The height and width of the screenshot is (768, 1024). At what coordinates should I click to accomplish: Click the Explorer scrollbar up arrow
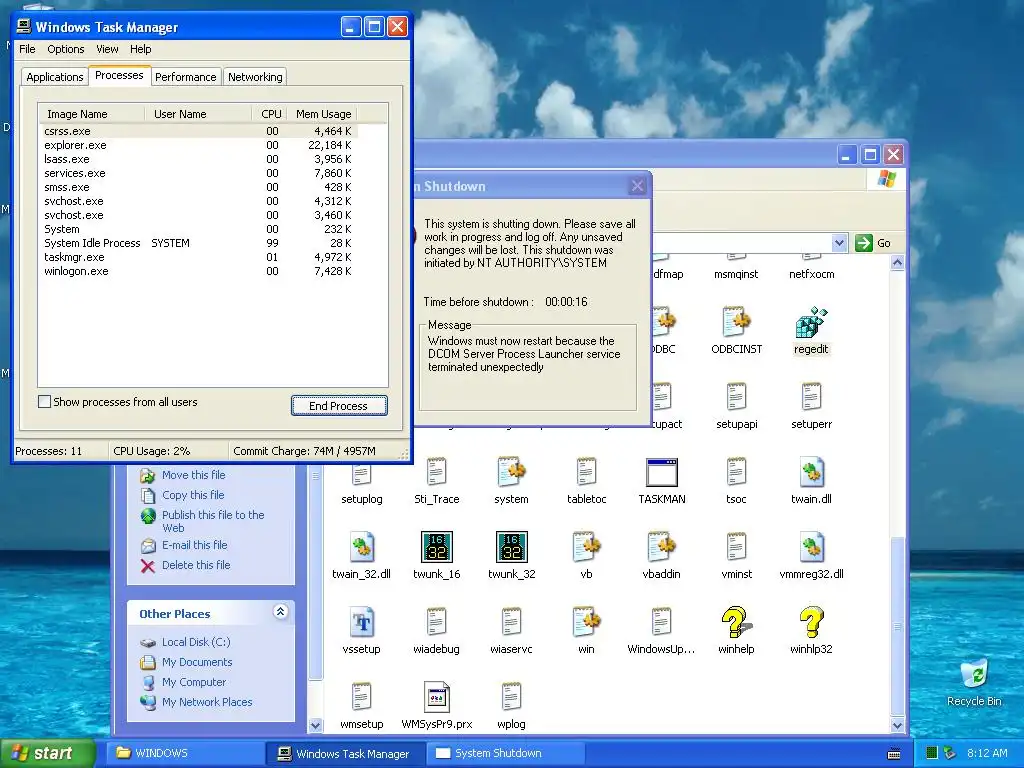tap(897, 263)
